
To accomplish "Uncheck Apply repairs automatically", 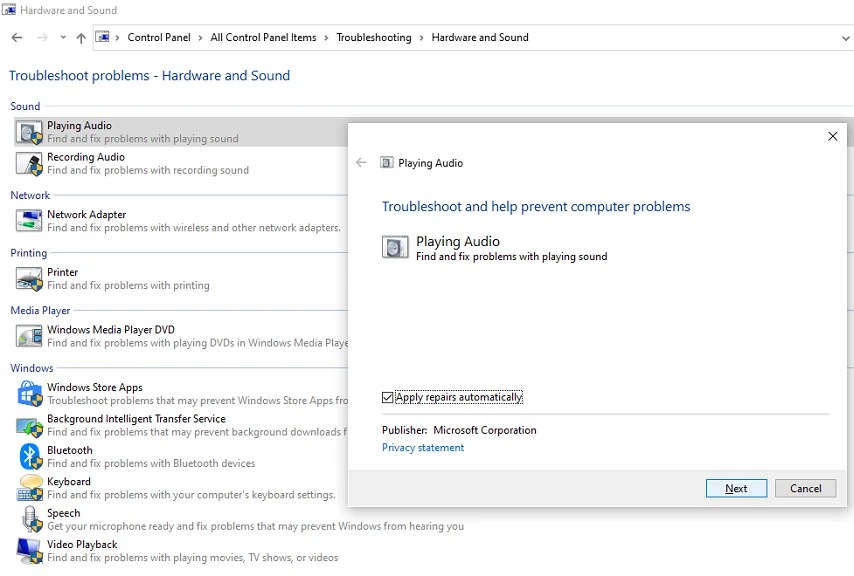I will click(388, 397).
